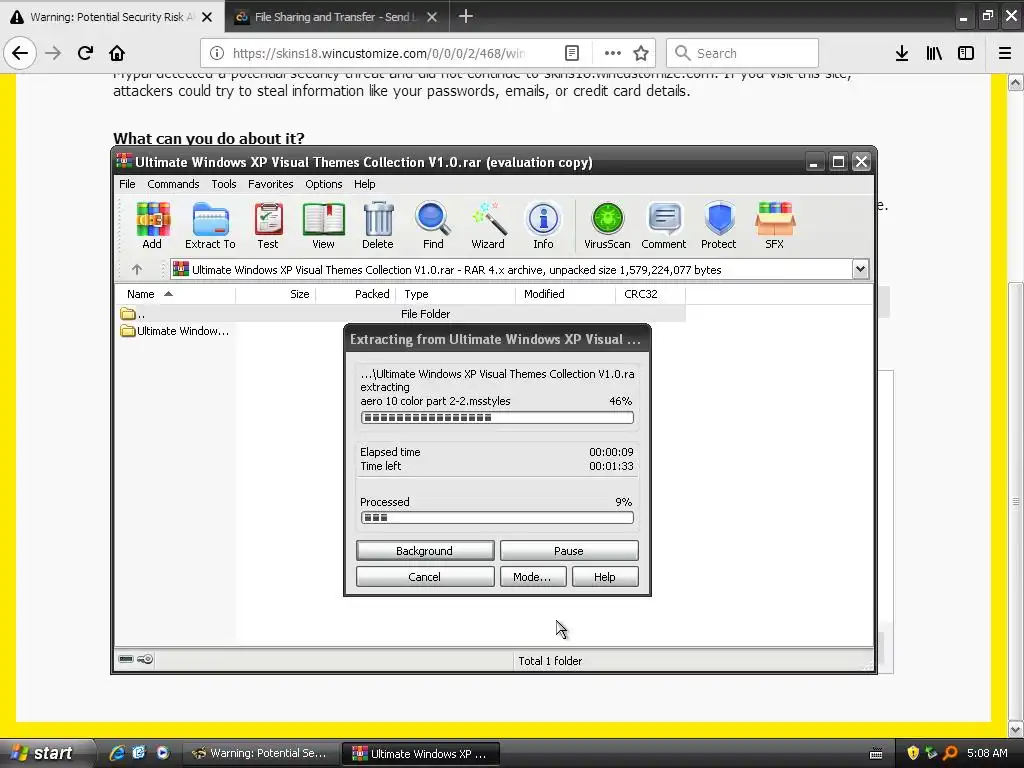Click the Extract To toolbar icon

click(x=210, y=225)
